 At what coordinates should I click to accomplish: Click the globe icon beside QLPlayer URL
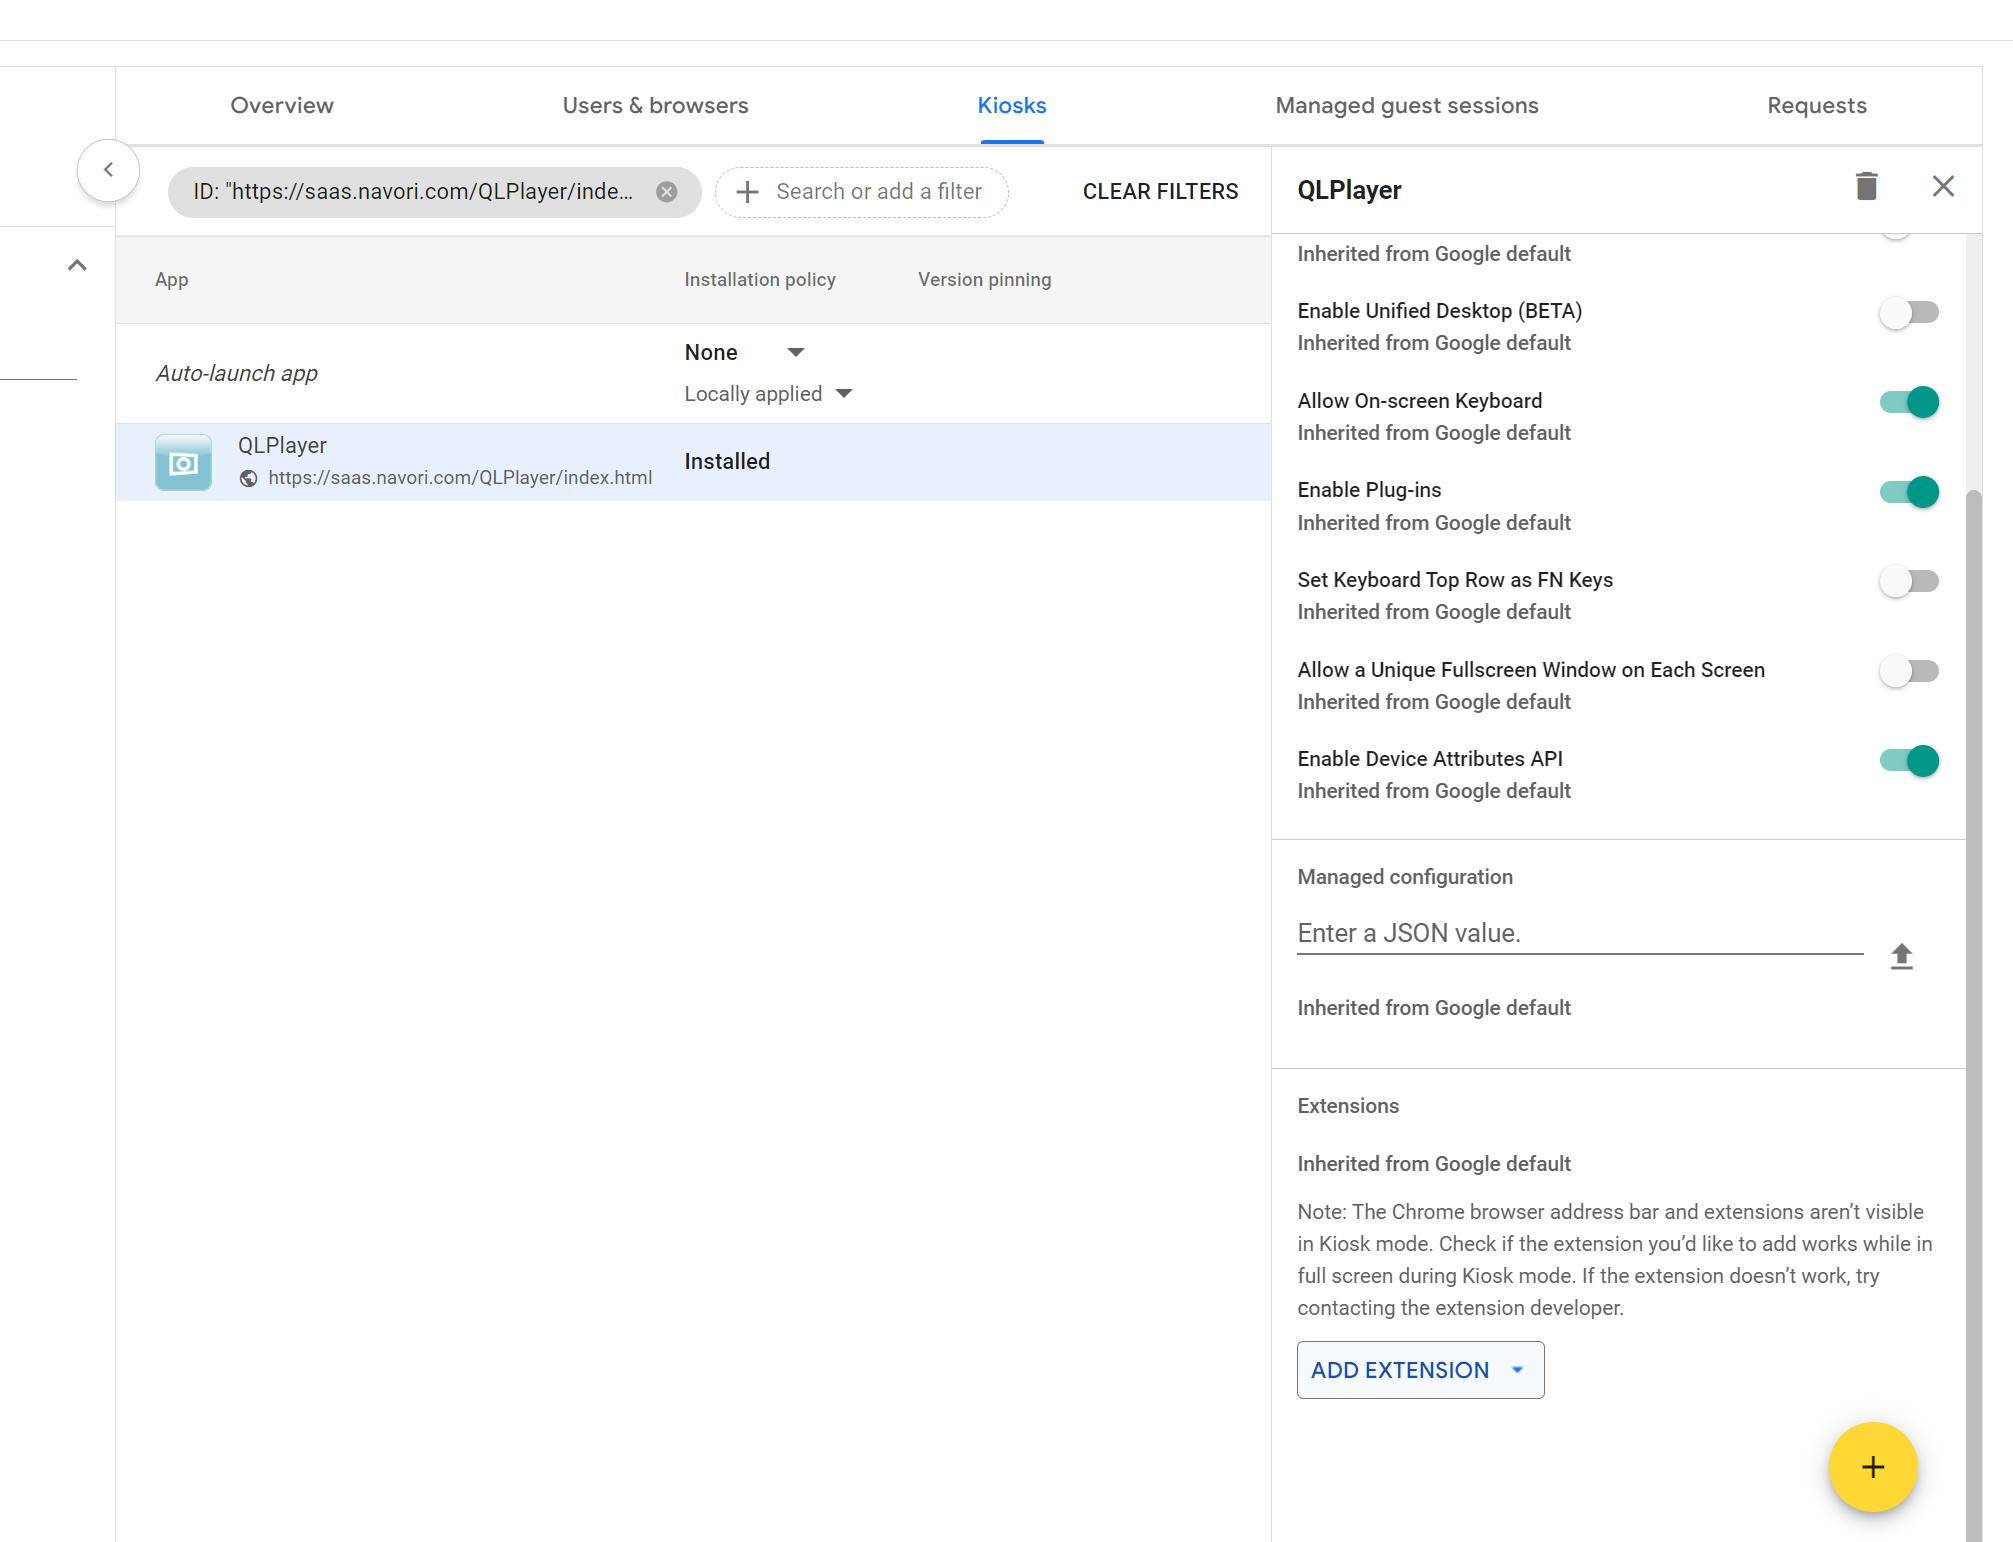pyautogui.click(x=248, y=479)
